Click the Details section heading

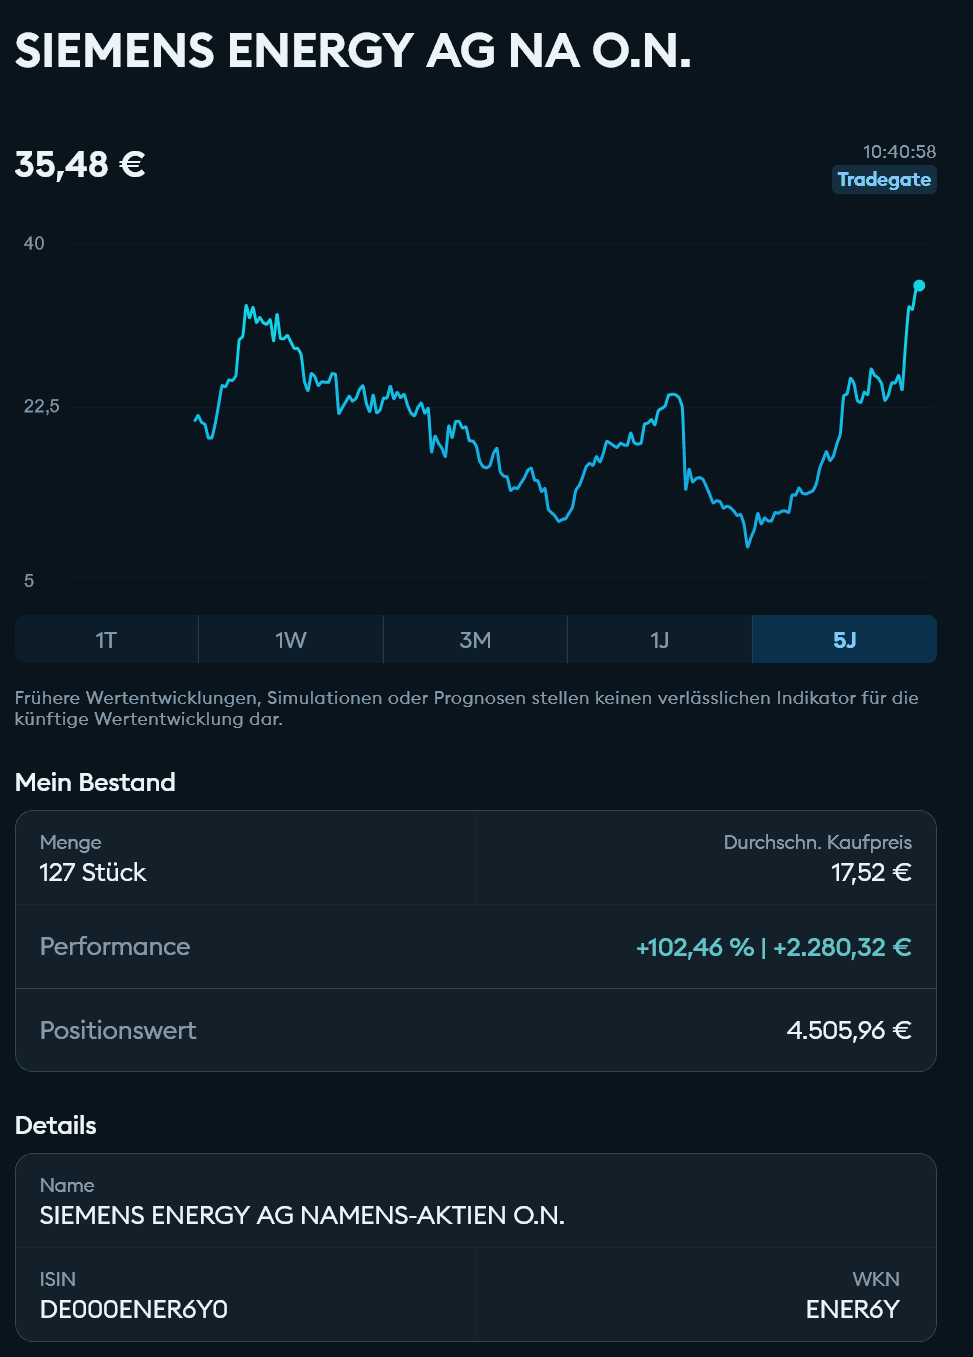(x=56, y=1125)
